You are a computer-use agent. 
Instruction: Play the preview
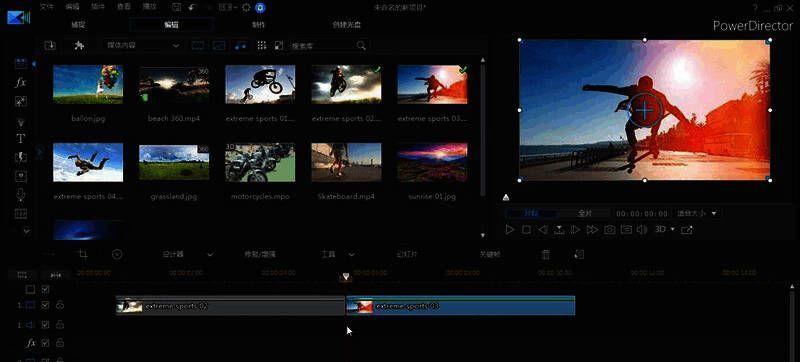click(x=509, y=229)
